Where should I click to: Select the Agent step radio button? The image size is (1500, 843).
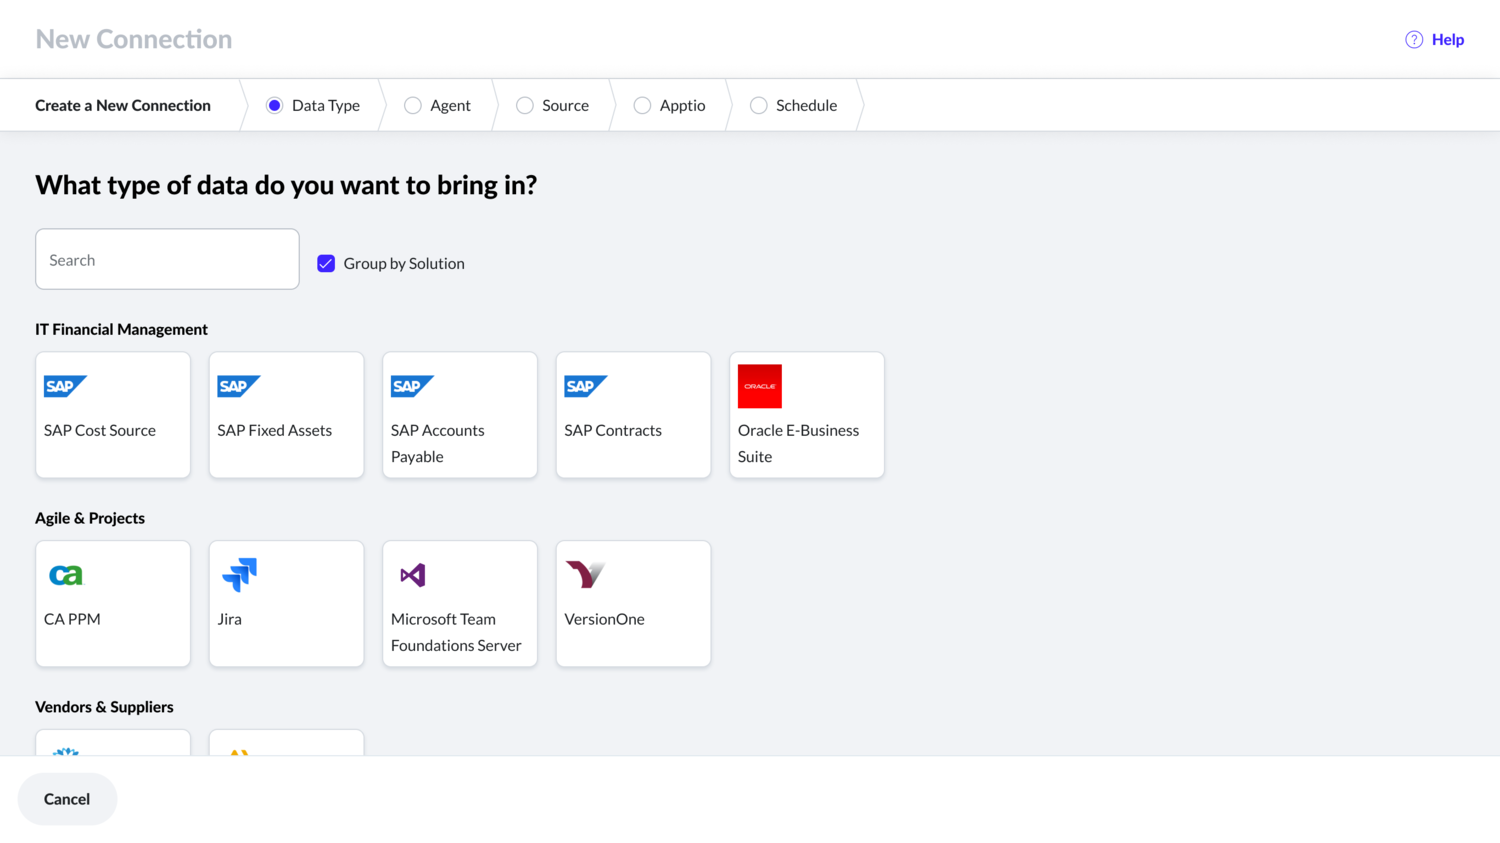click(412, 105)
